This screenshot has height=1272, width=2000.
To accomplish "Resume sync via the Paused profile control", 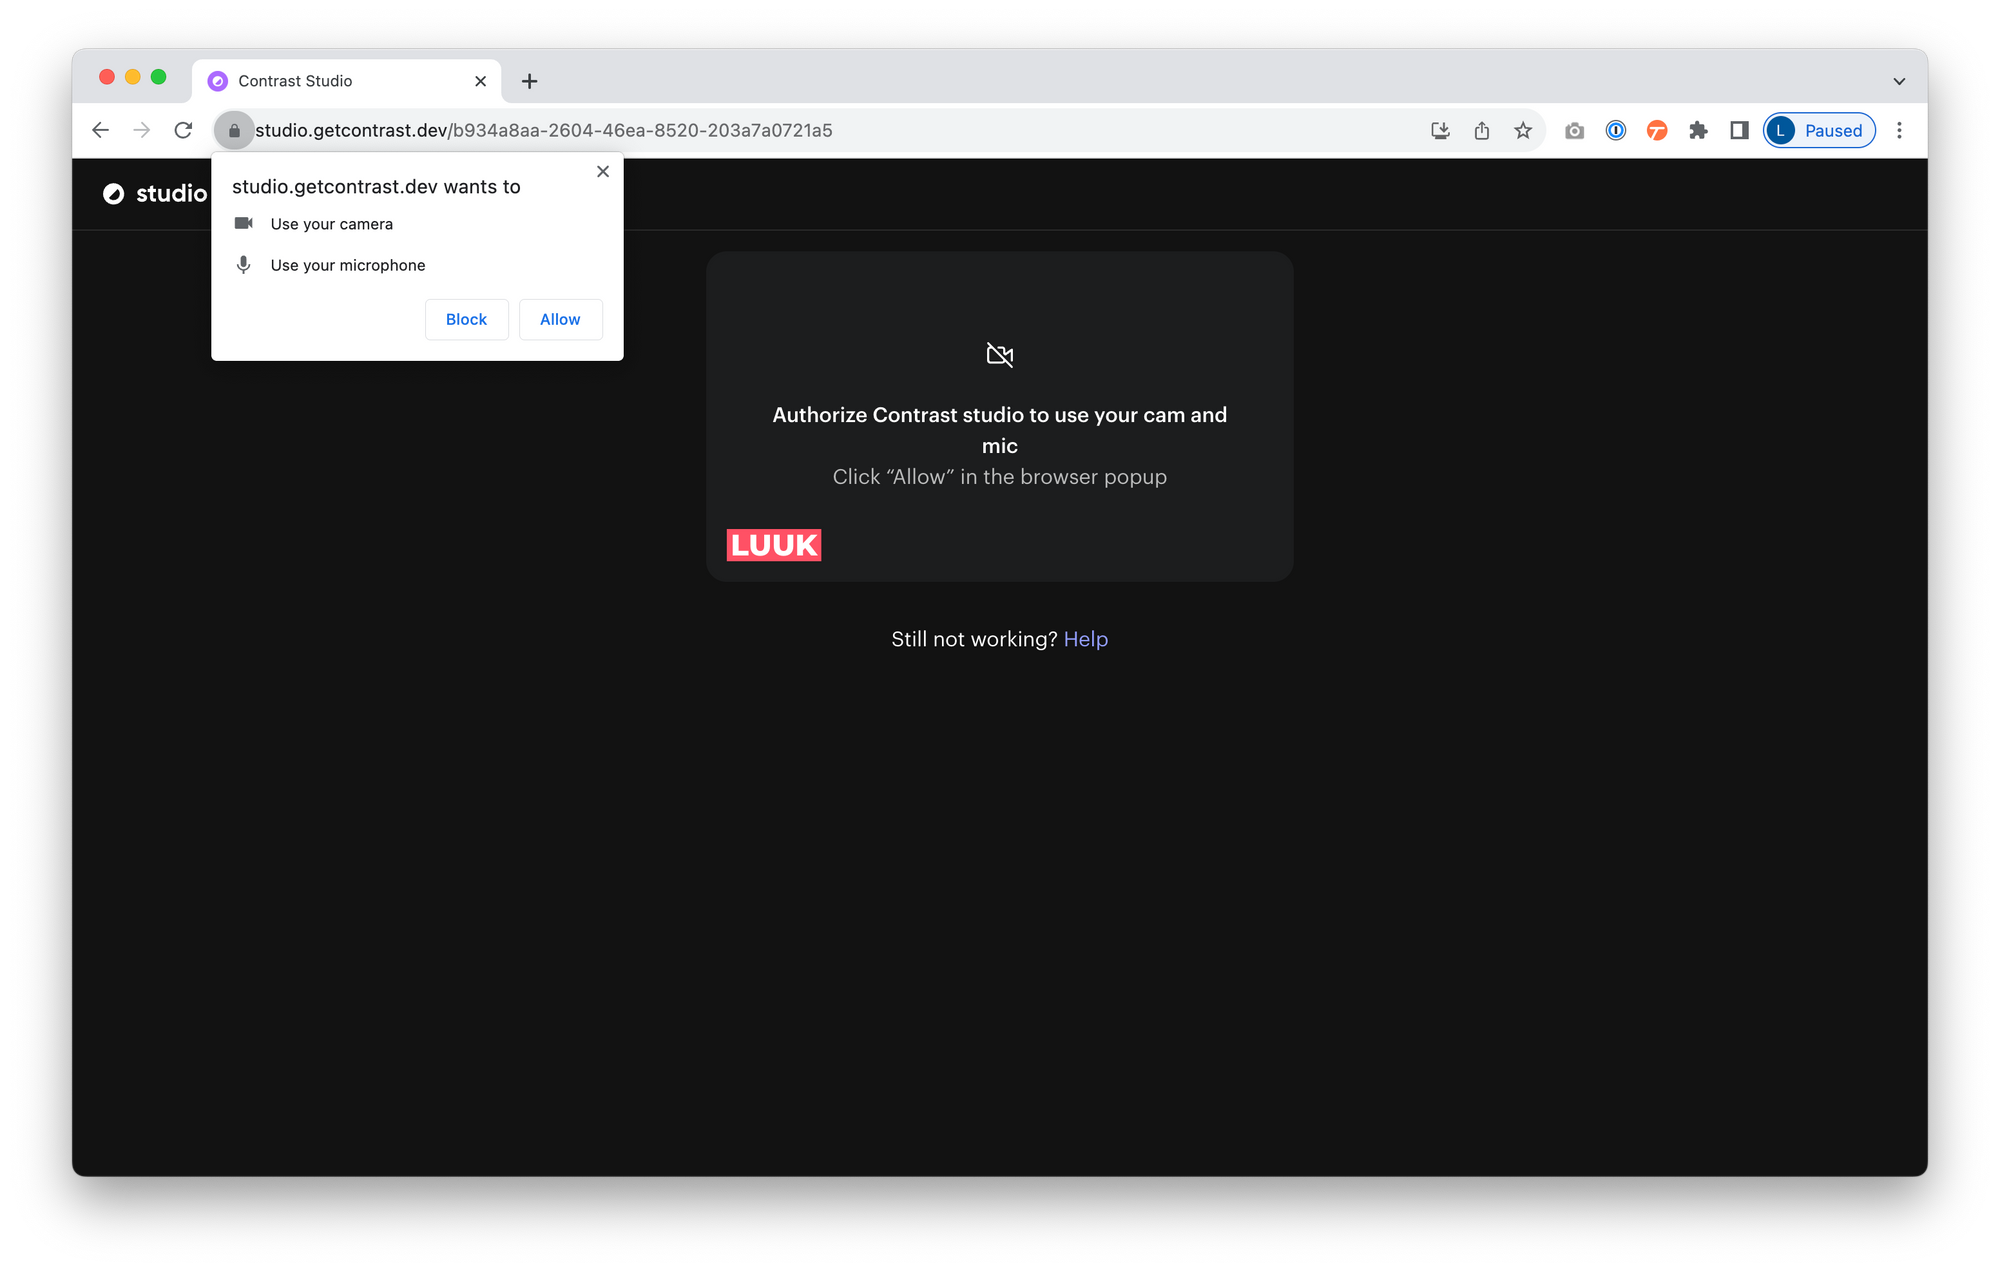I will point(1818,130).
